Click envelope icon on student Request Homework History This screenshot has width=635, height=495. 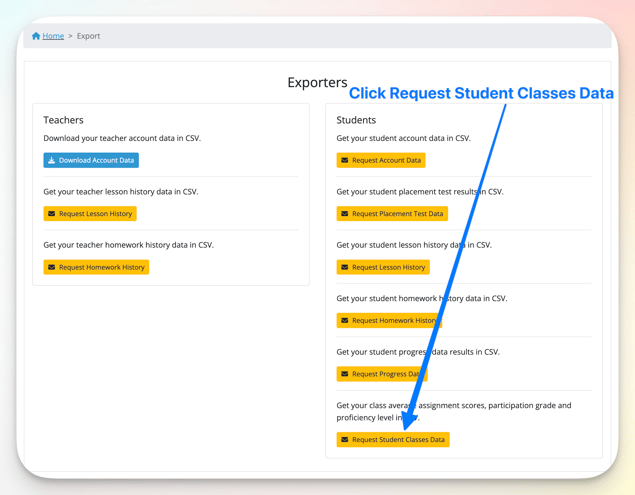345,321
